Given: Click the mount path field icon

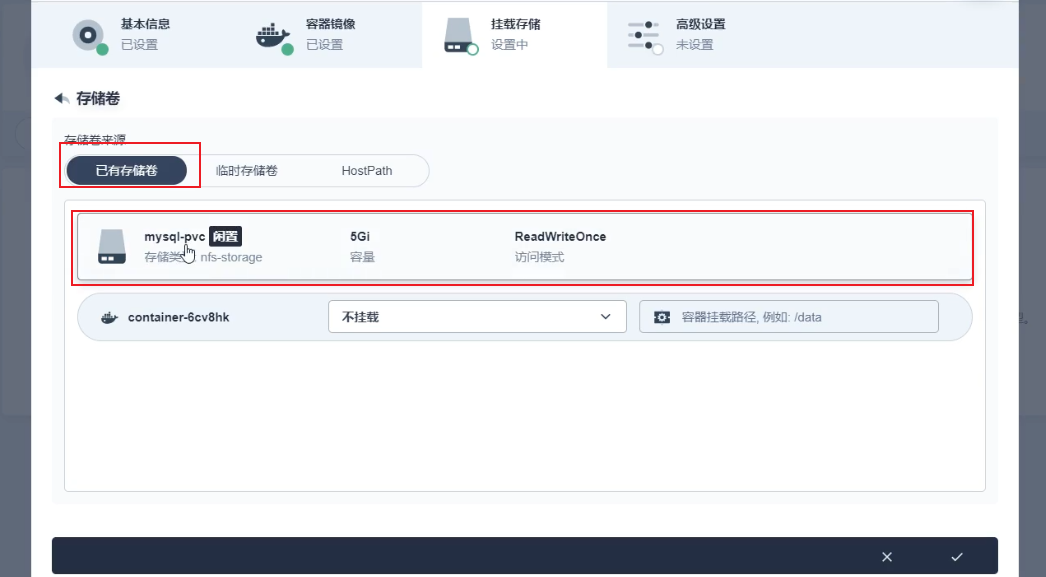Looking at the screenshot, I should tap(662, 317).
